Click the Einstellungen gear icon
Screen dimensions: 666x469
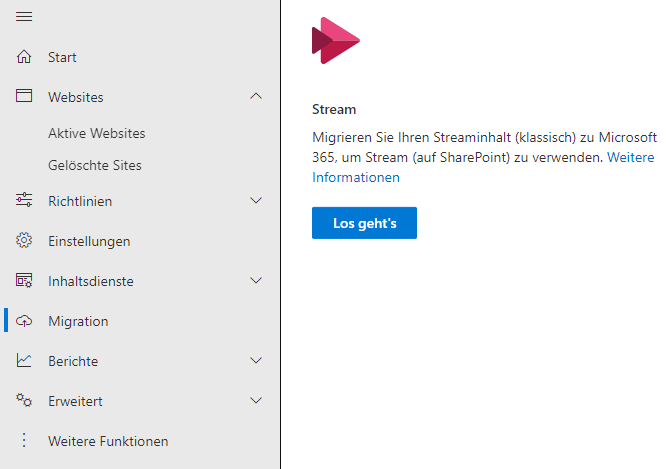24,240
